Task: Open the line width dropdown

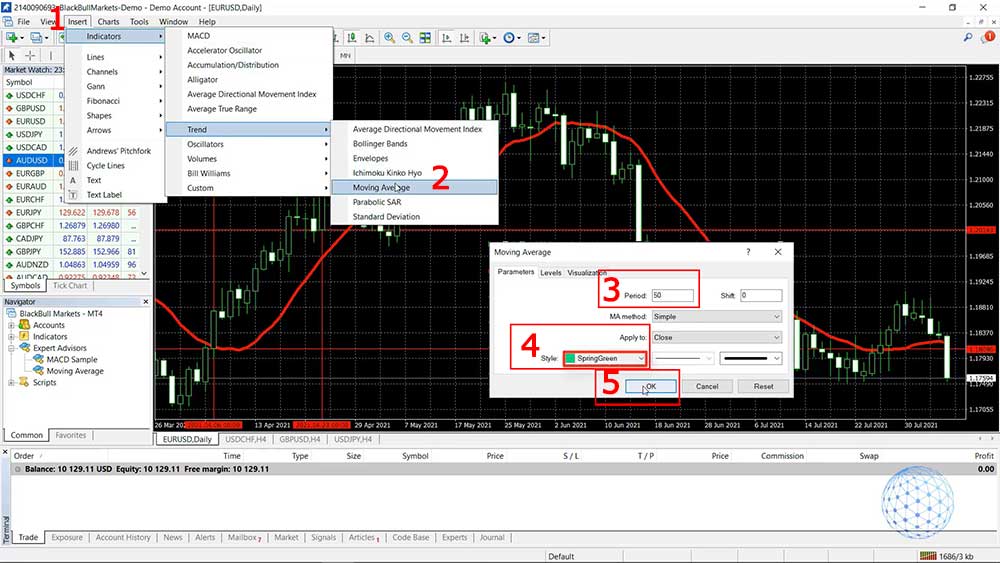Action: (751, 358)
